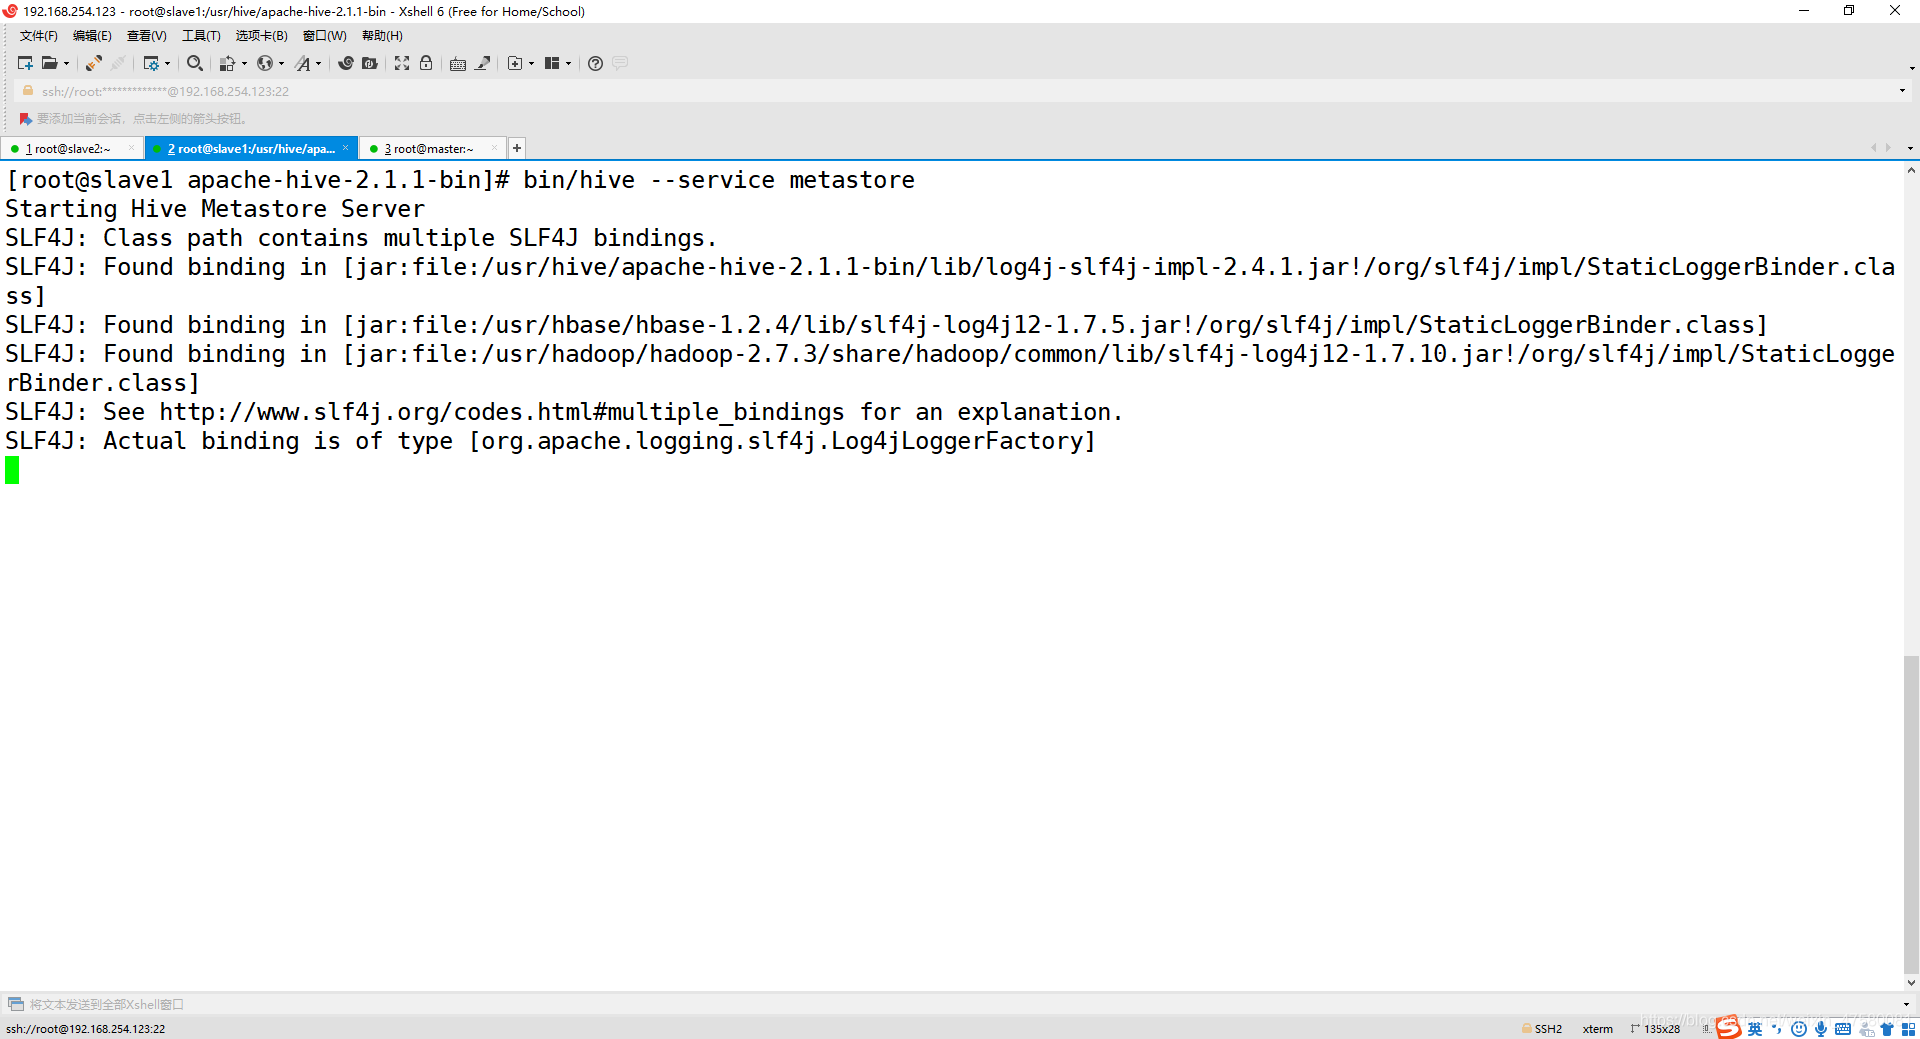
Task: Click the tab layout arrangement icon
Action: coord(552,63)
